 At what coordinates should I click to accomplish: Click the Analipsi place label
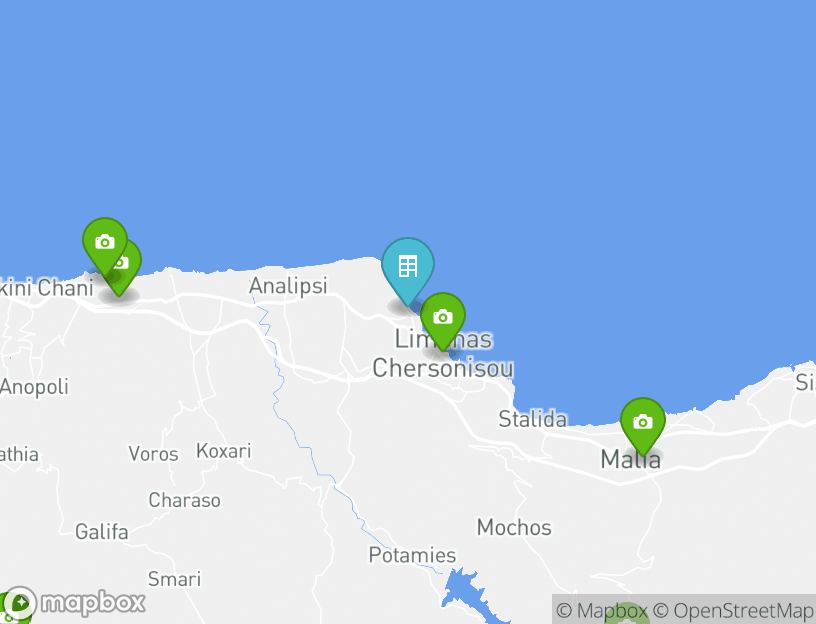(288, 286)
